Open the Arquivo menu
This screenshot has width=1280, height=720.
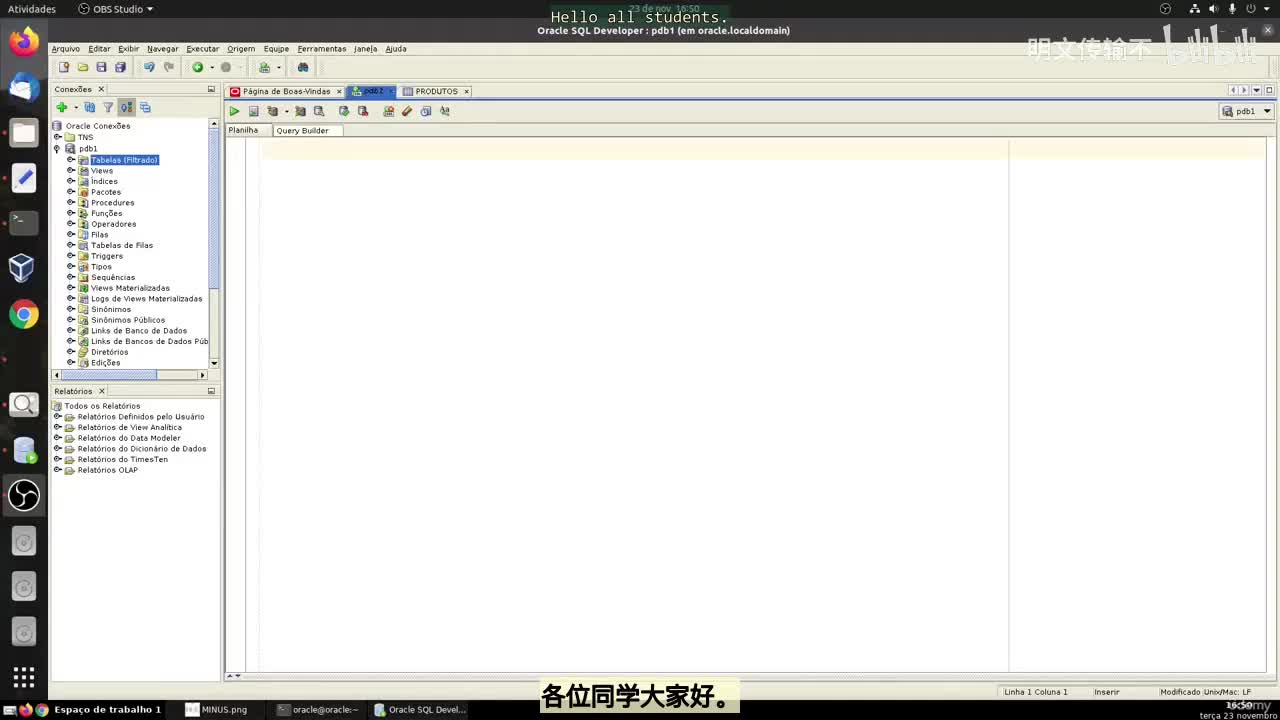[x=65, y=48]
